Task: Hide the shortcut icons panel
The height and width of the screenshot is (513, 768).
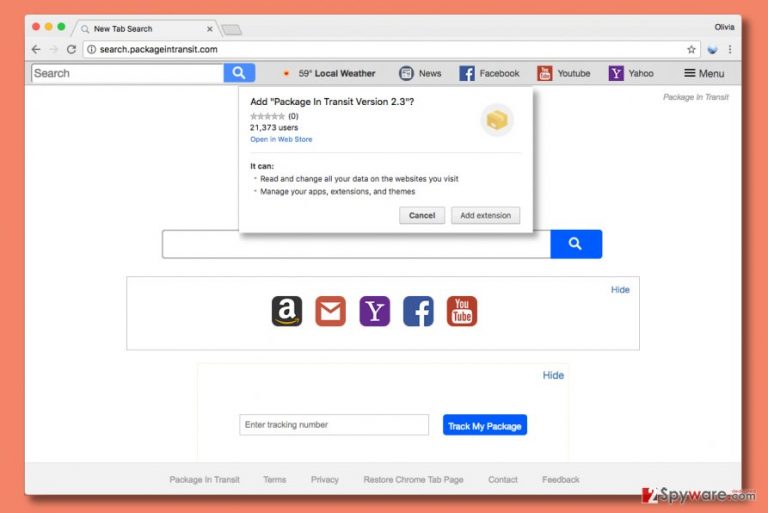Action: (x=620, y=290)
